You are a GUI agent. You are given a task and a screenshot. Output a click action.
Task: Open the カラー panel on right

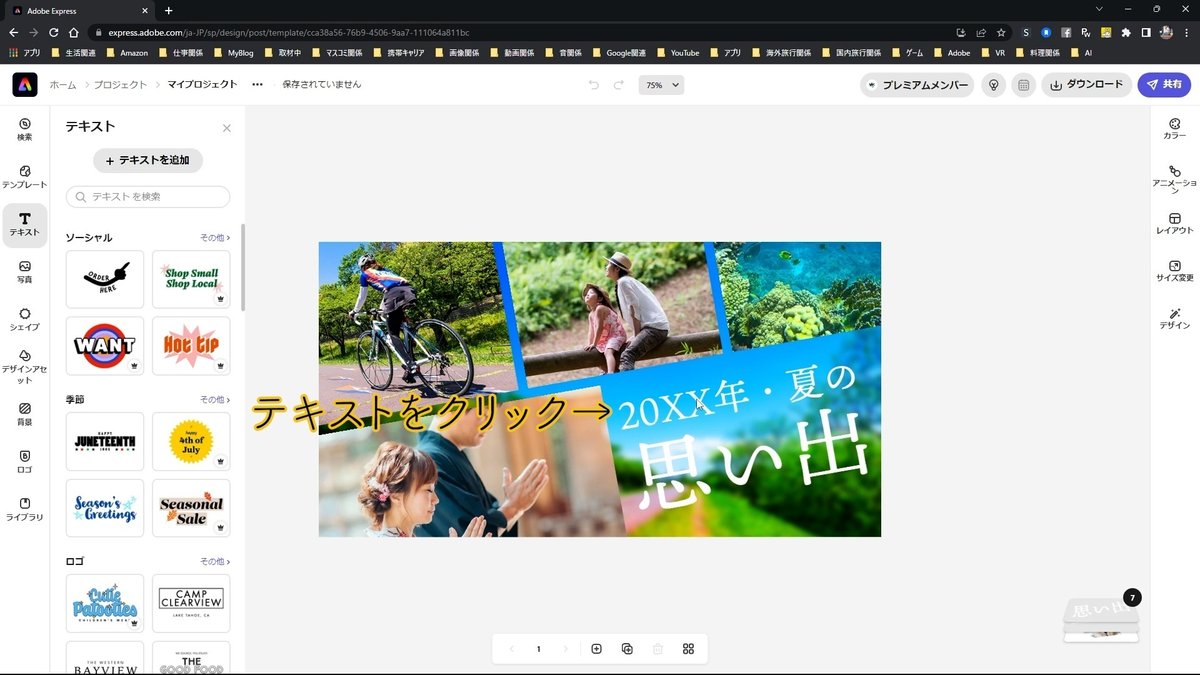tap(1175, 129)
